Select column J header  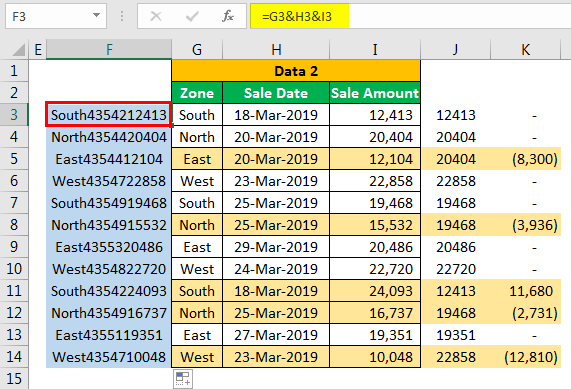[456, 50]
